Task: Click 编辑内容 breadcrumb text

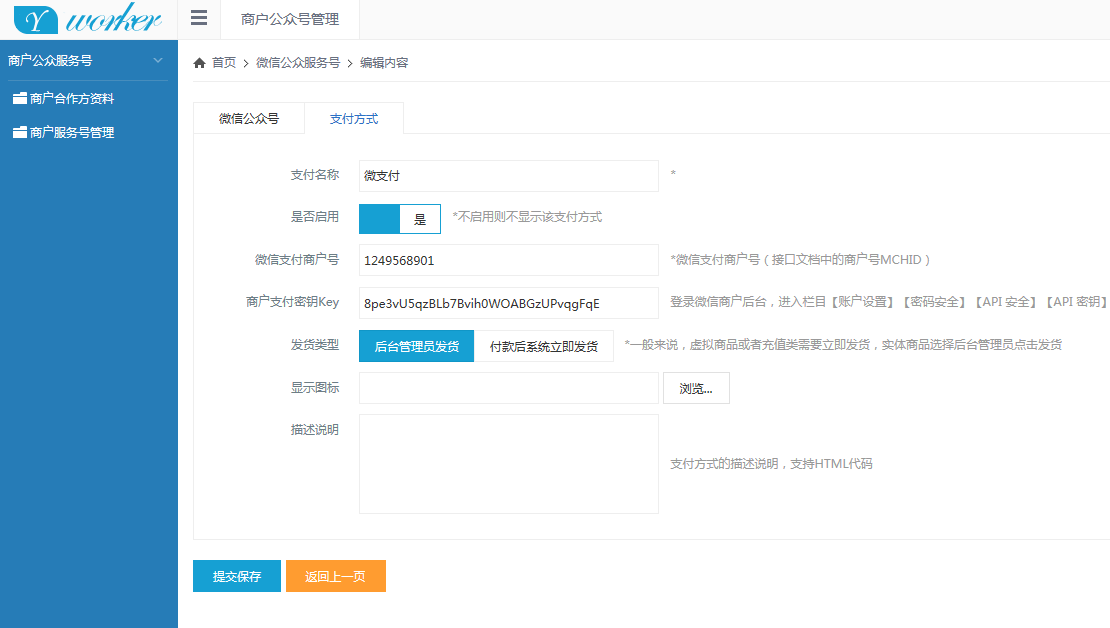Action: [x=384, y=63]
